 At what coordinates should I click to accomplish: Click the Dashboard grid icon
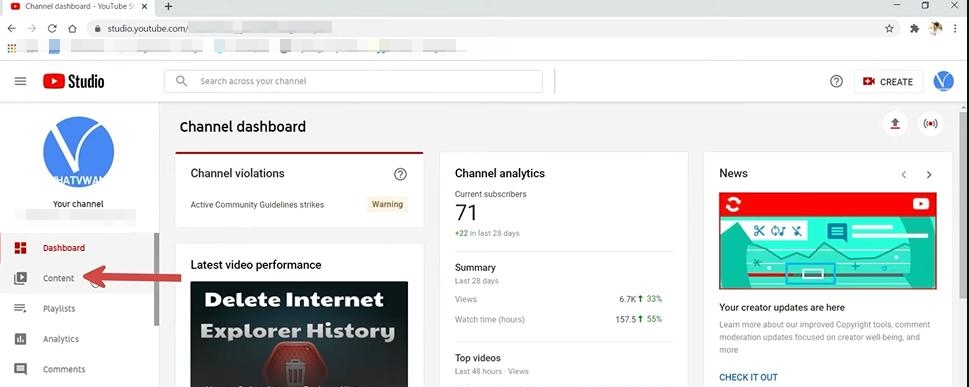20,248
